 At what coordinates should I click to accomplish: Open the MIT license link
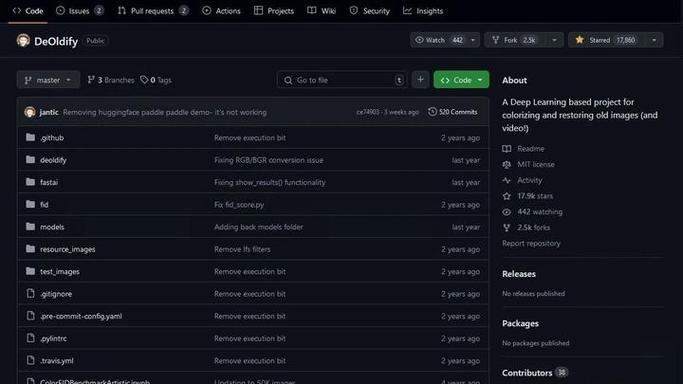coord(529,165)
